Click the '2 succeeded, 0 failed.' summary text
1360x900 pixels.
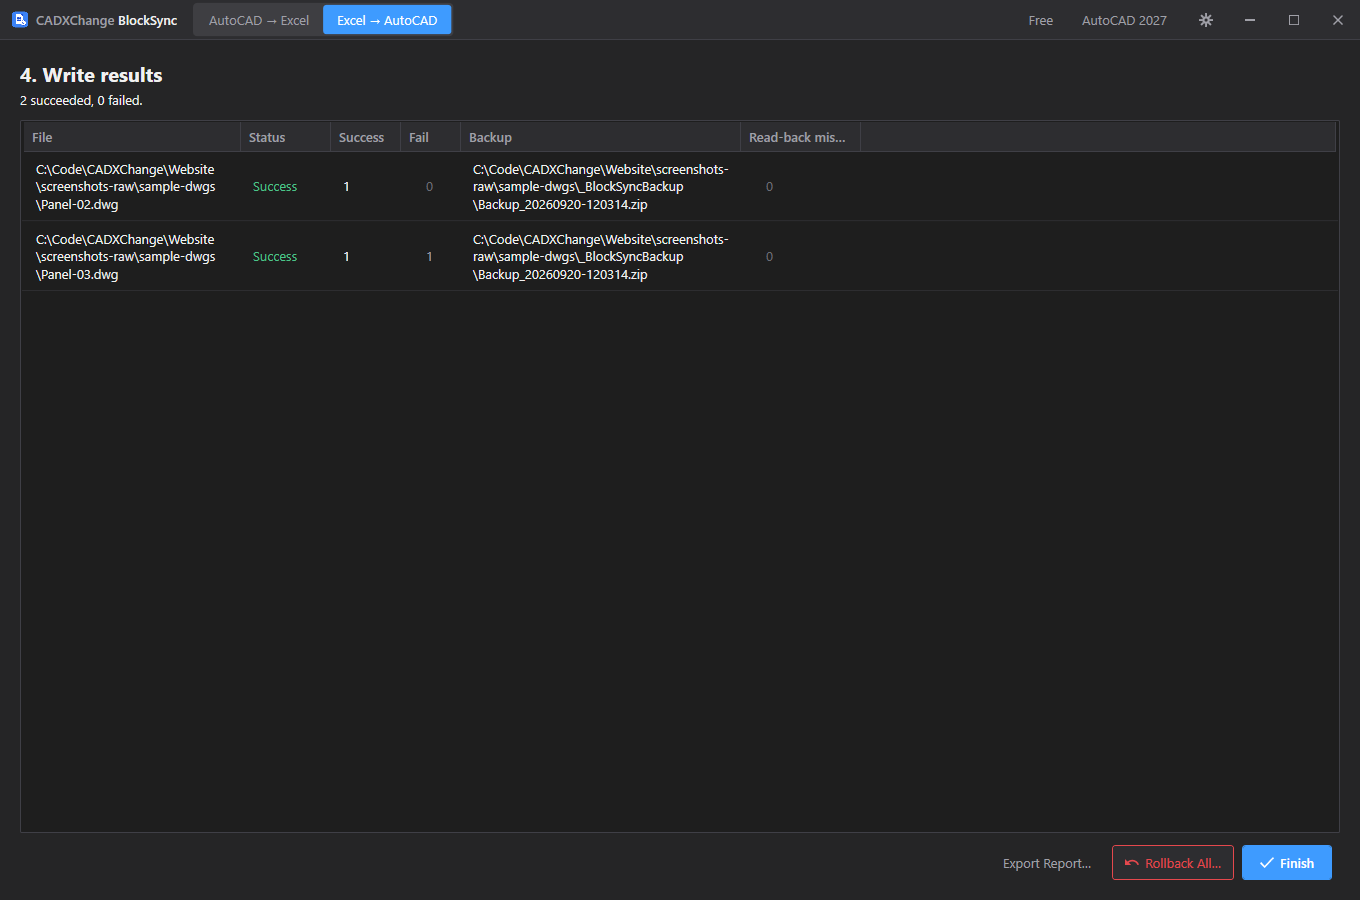tap(81, 101)
